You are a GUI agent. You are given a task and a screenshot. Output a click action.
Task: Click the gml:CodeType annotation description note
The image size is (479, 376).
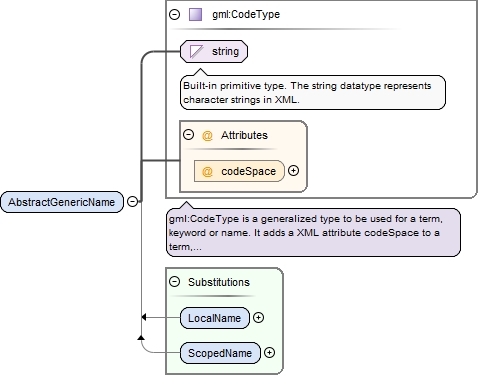click(x=313, y=232)
